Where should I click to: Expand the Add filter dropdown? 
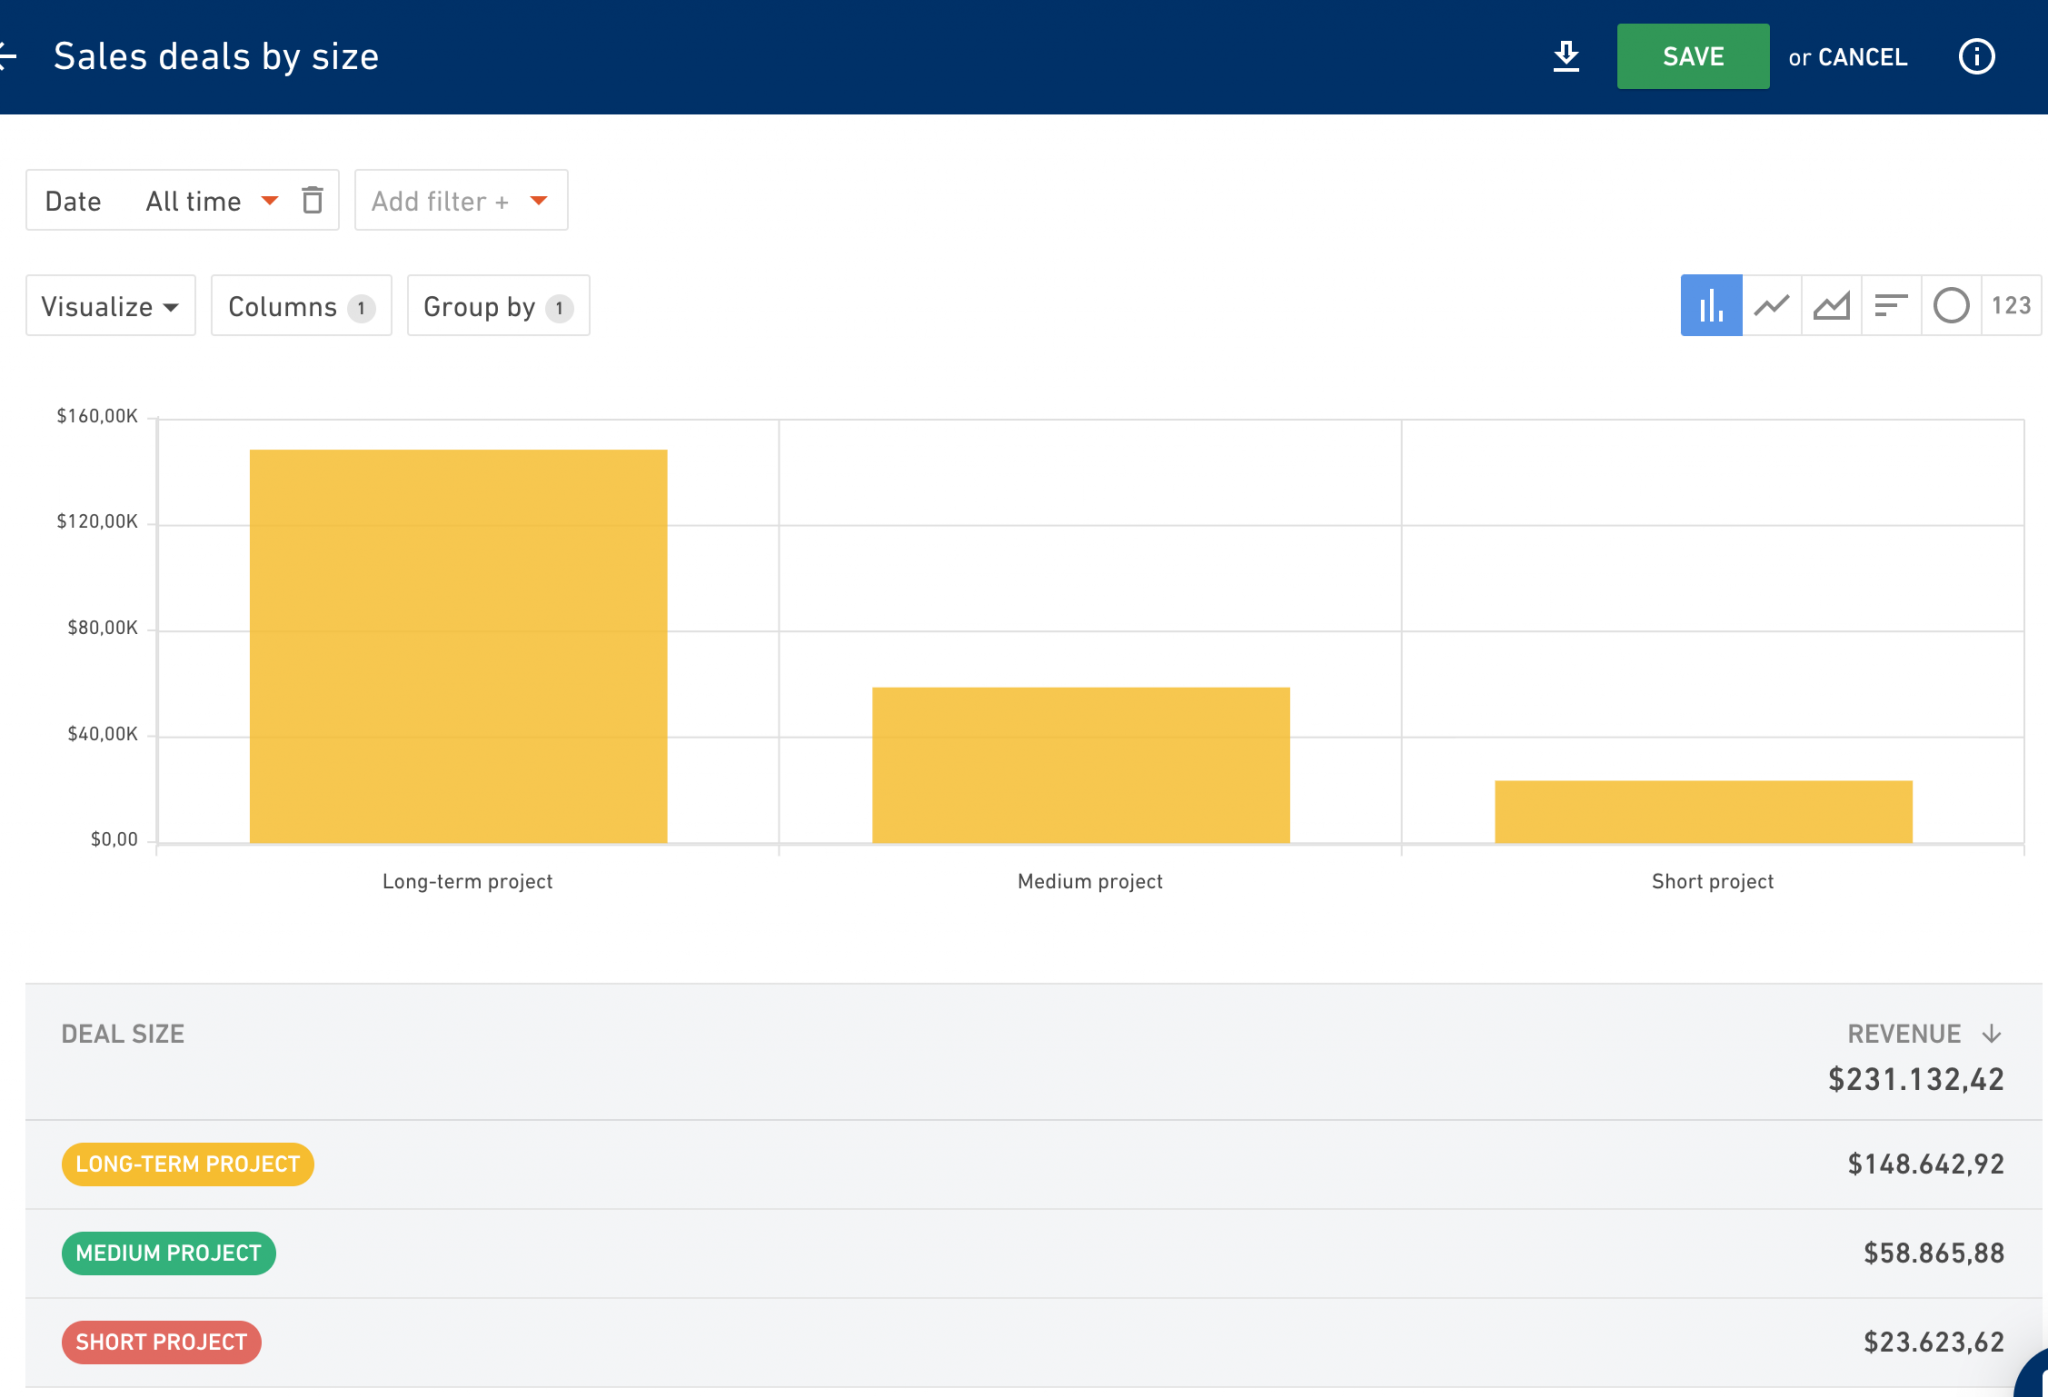click(461, 200)
